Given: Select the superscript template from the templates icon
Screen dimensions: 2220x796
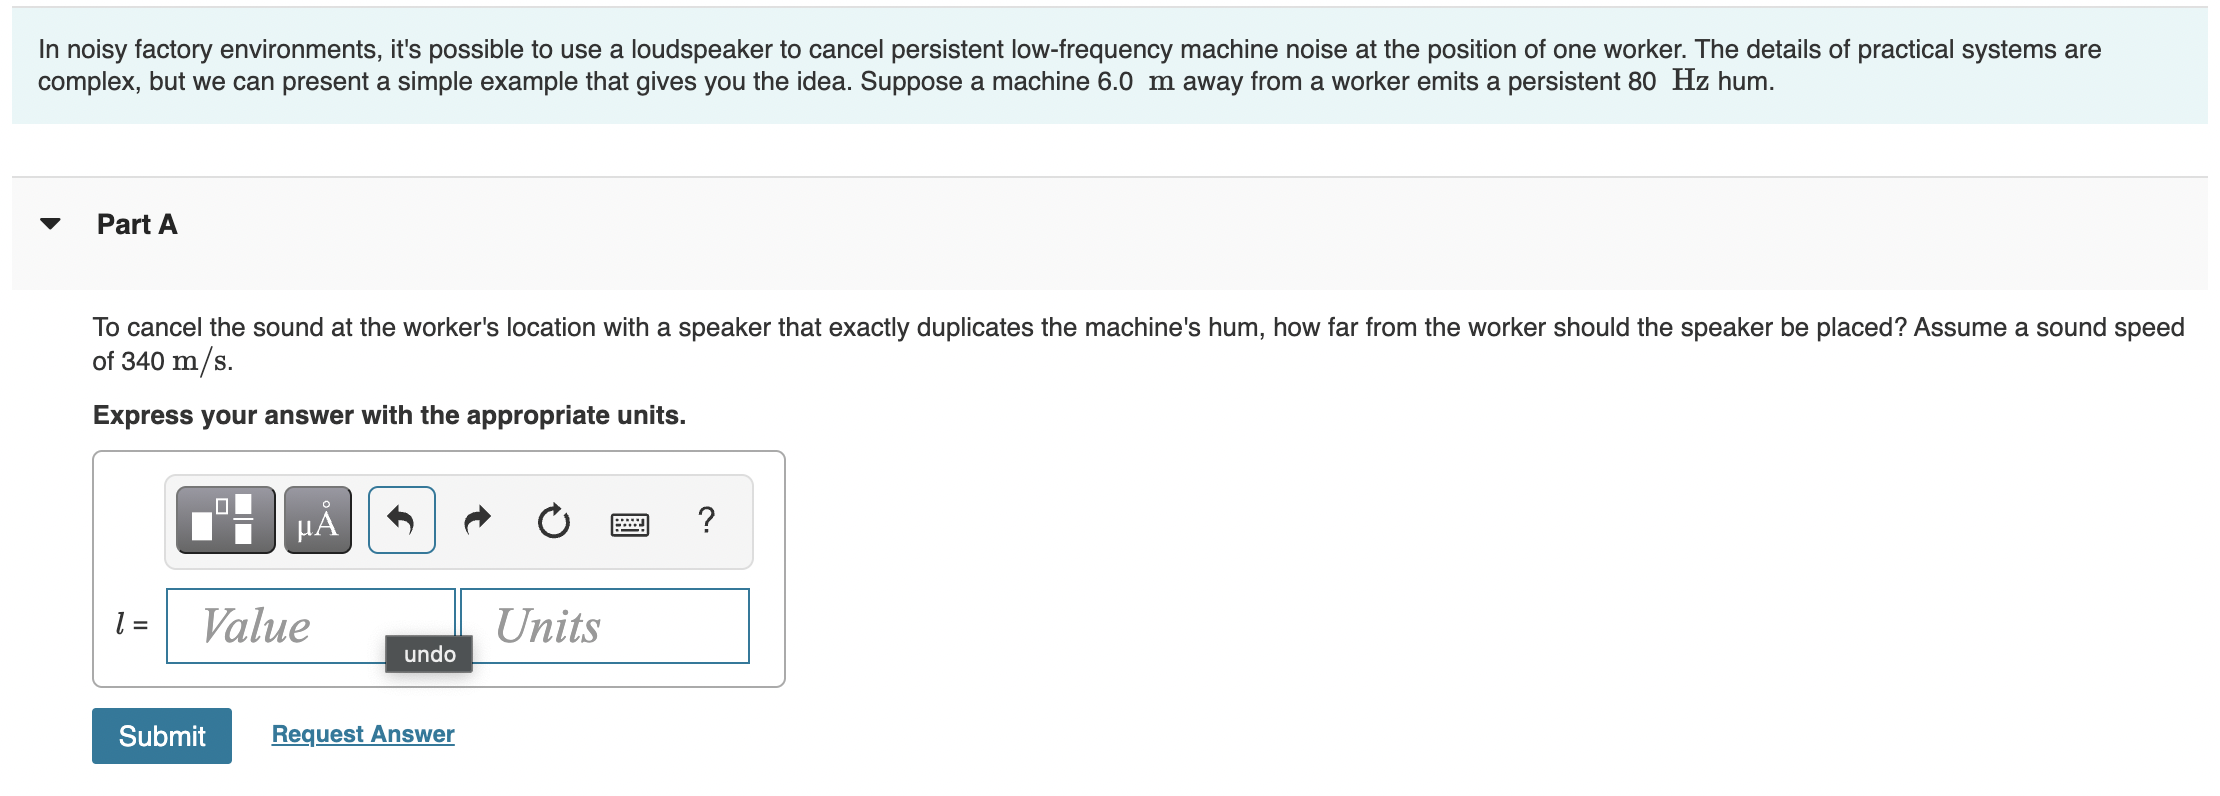Looking at the screenshot, I should pos(224,519).
